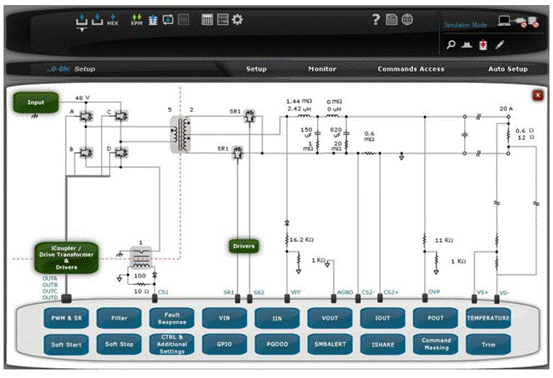553x378 pixels.
Task: Open the Soft Start settings
Action: [66, 345]
